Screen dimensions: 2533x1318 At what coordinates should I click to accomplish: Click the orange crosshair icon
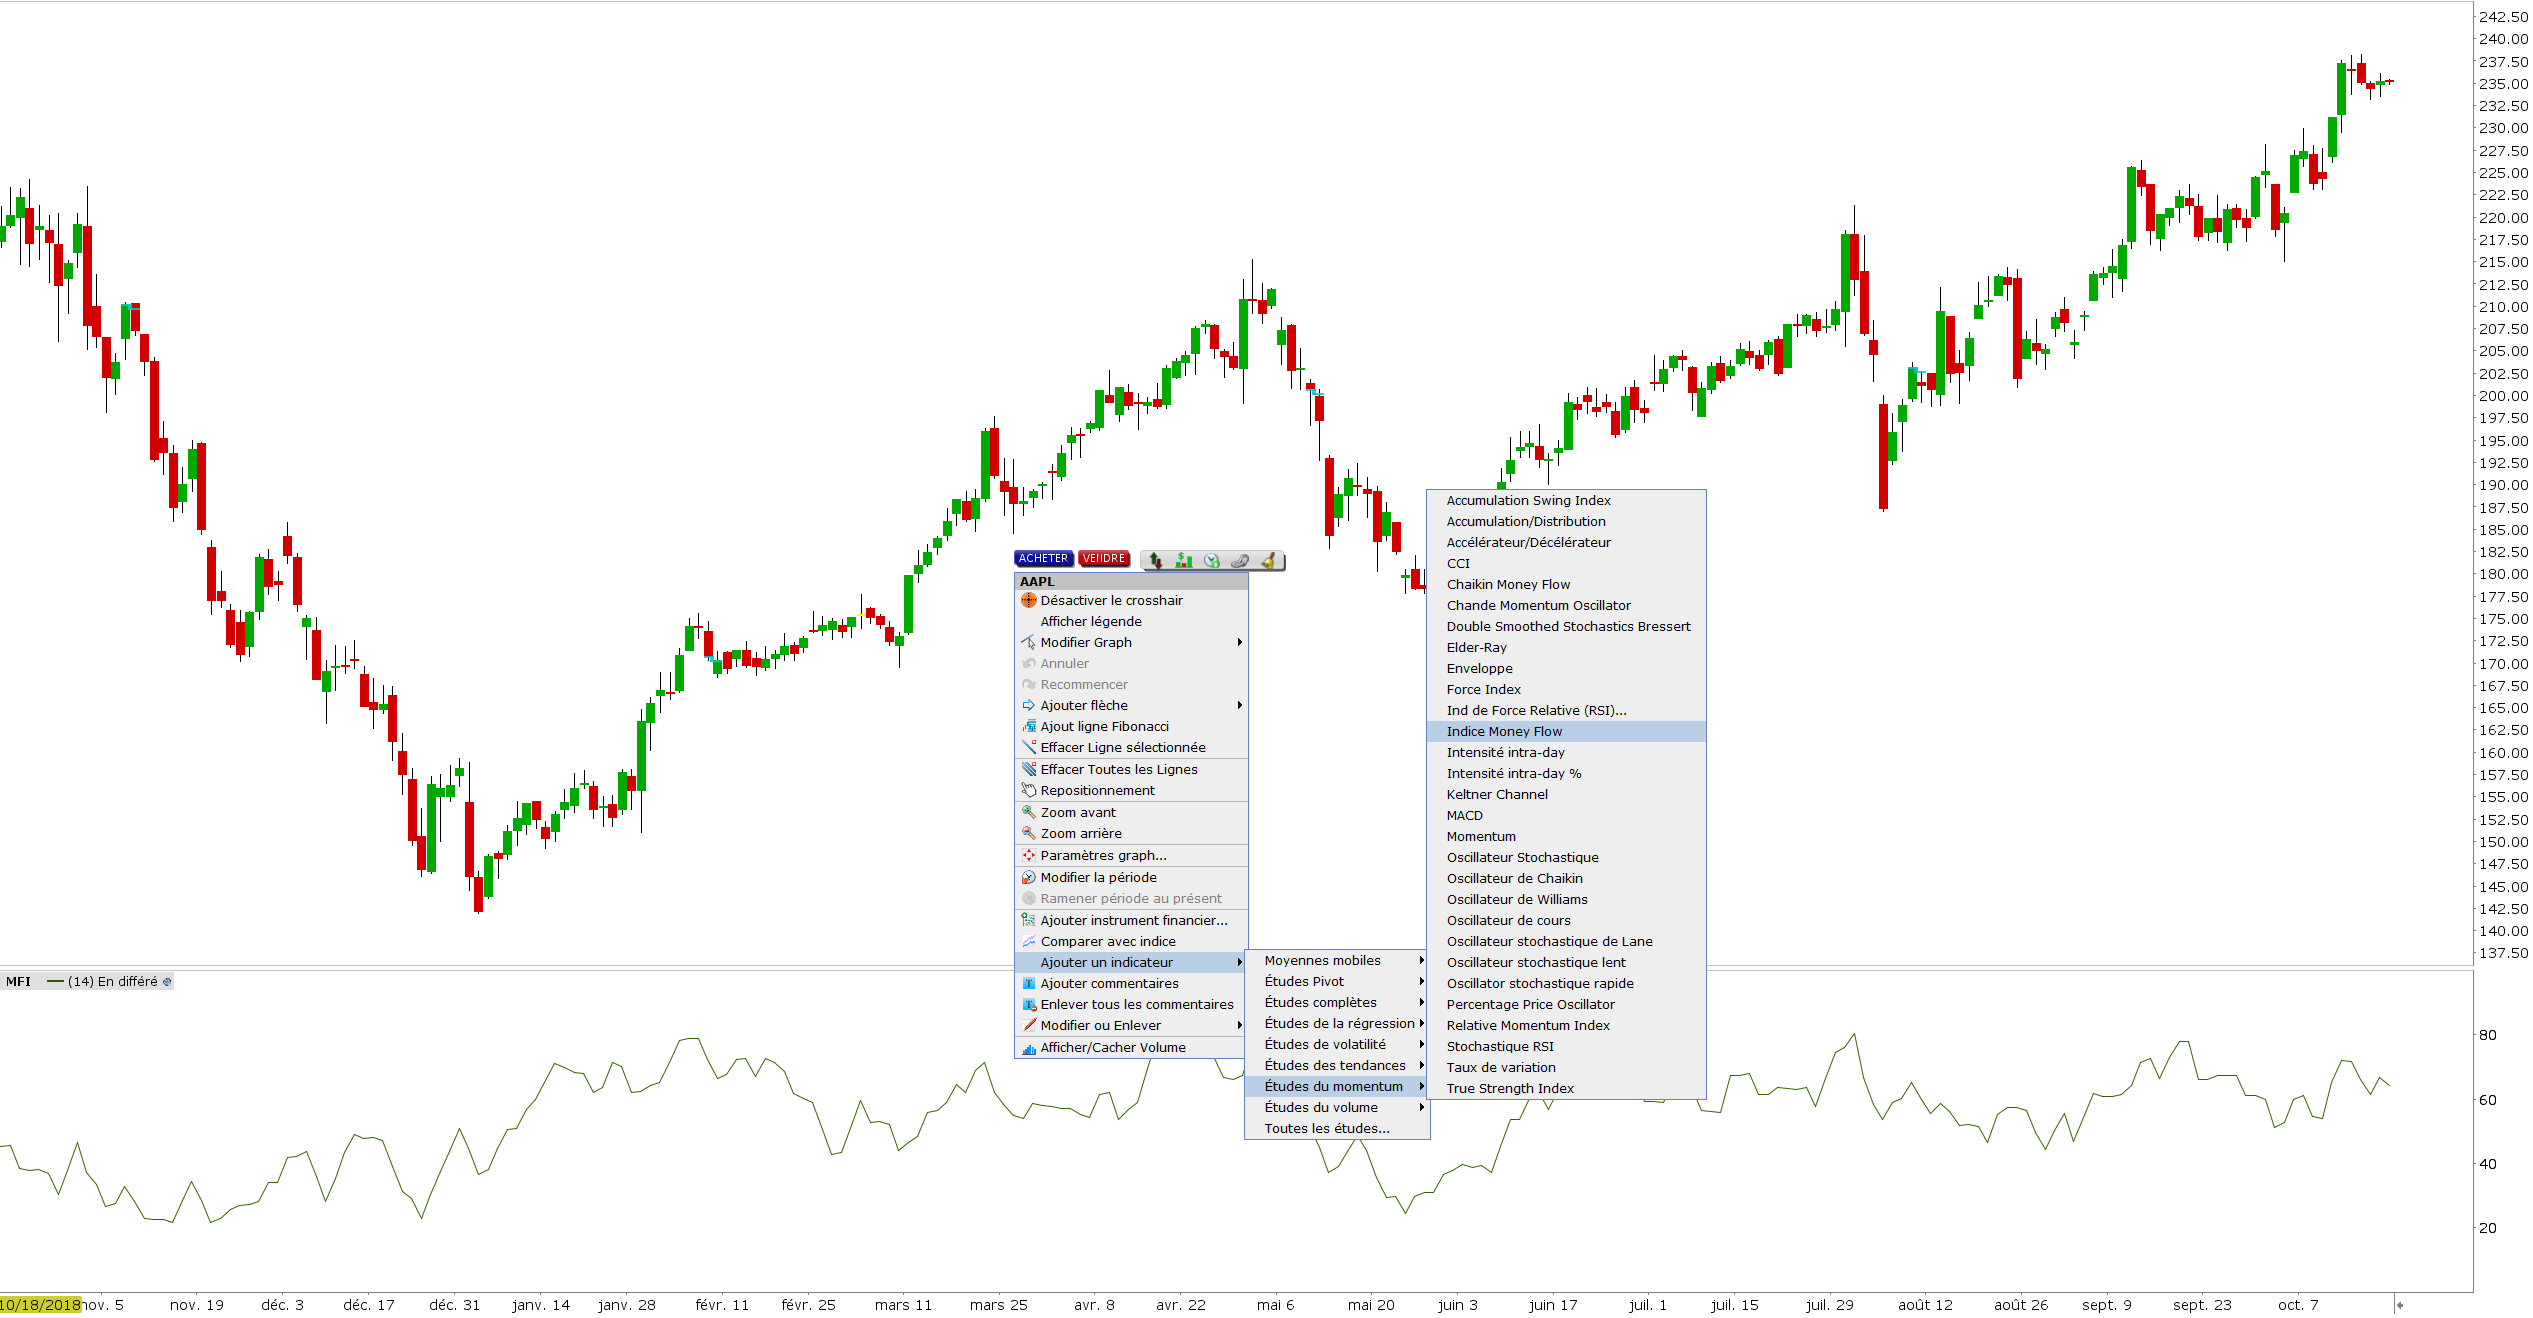1028,600
